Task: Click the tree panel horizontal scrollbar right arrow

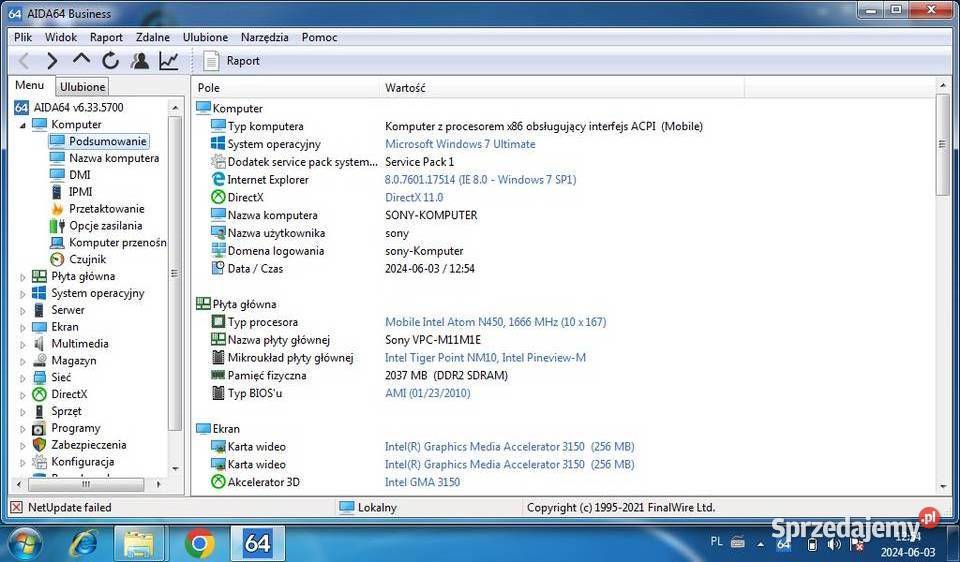Action: click(159, 484)
